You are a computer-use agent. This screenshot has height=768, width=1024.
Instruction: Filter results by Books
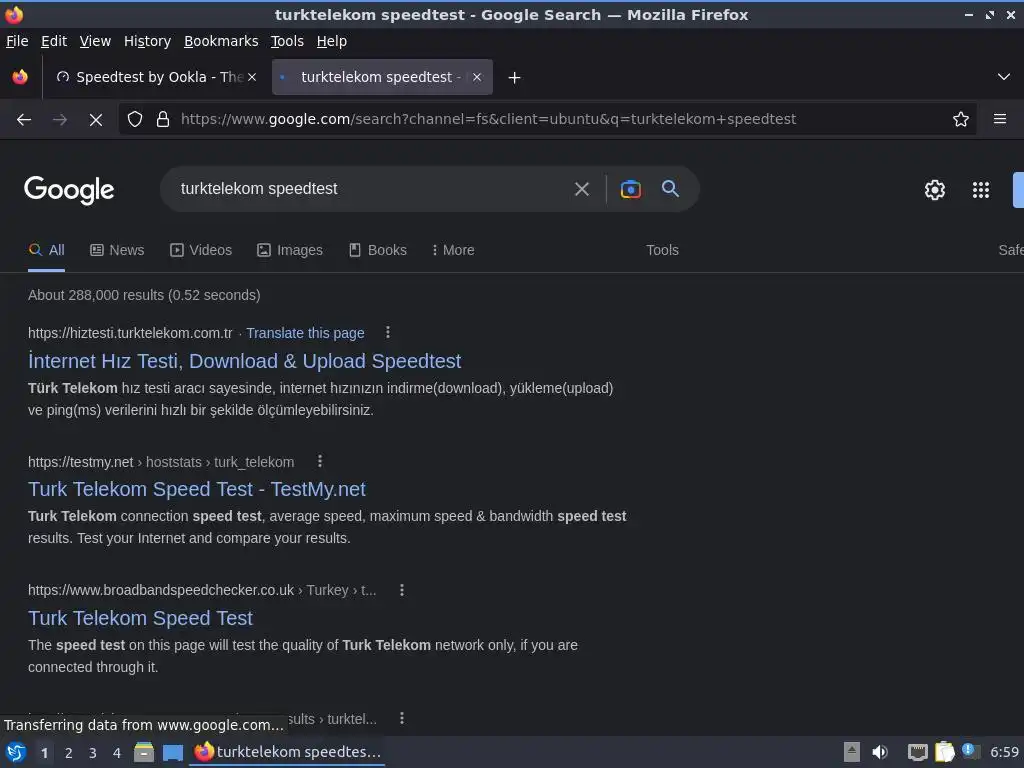pyautogui.click(x=377, y=250)
